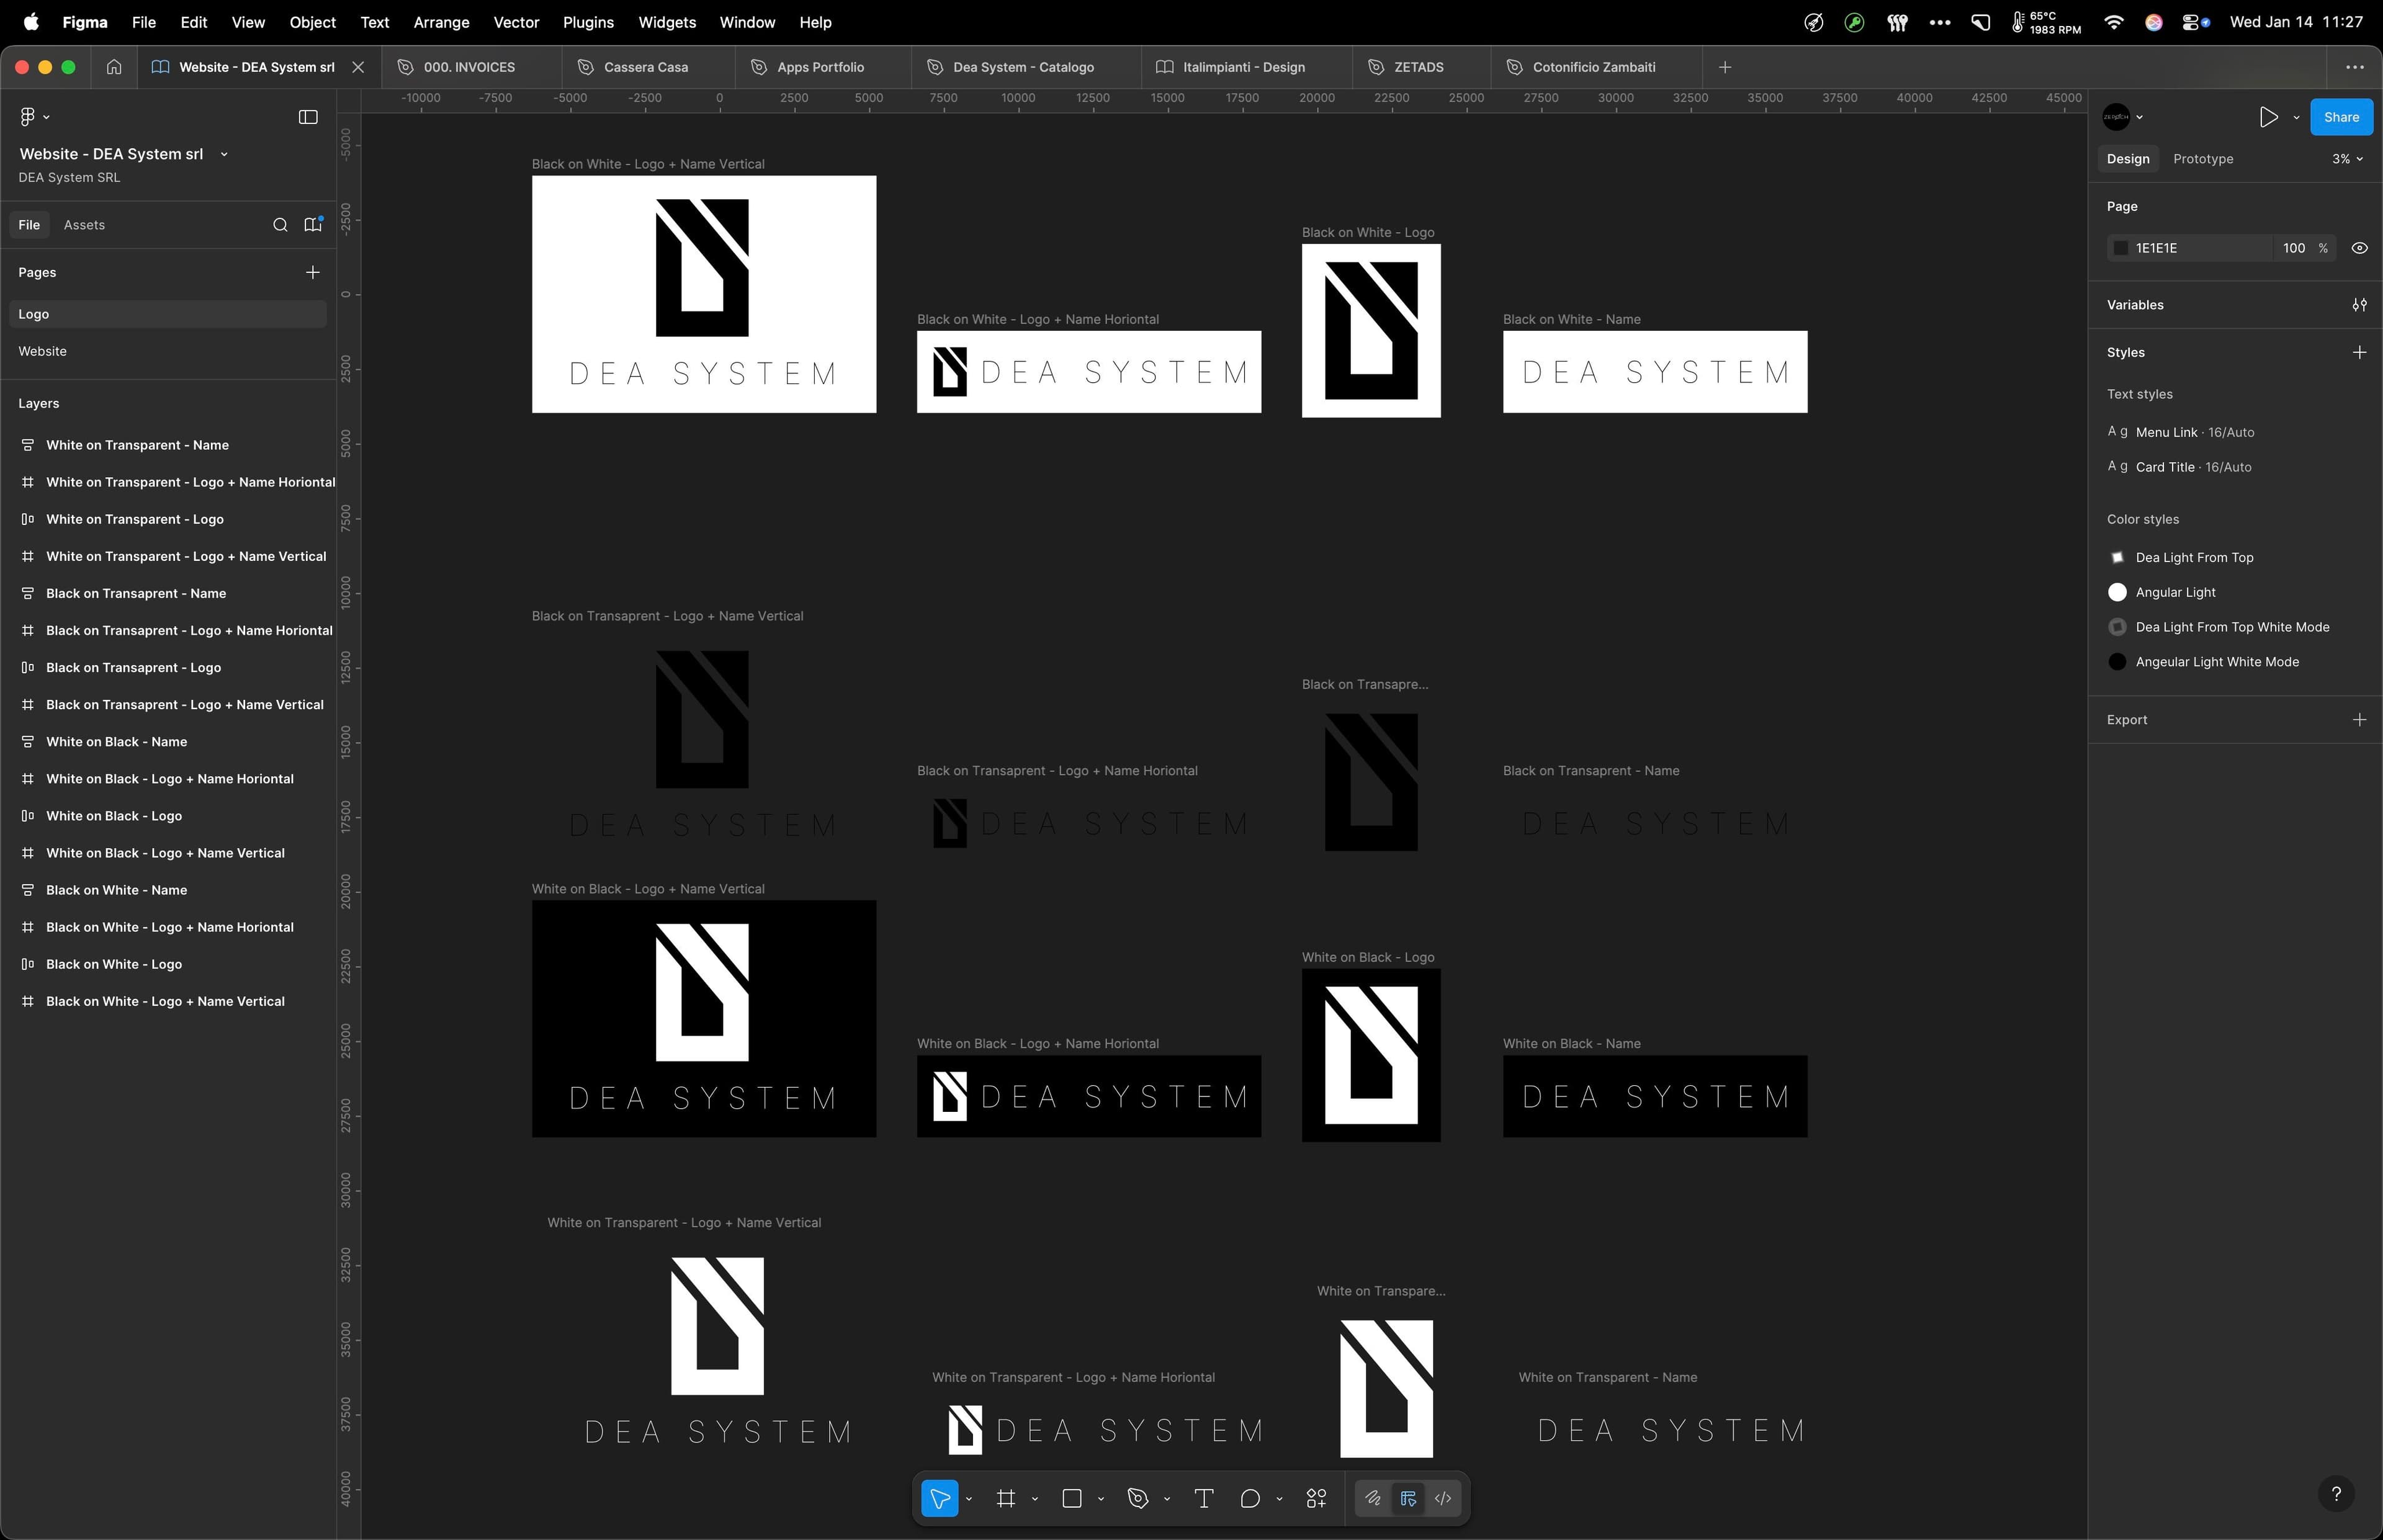Expand the Shape tools dropdown arrow
Screen dimensions: 2383x1540
[x=1102, y=1498]
